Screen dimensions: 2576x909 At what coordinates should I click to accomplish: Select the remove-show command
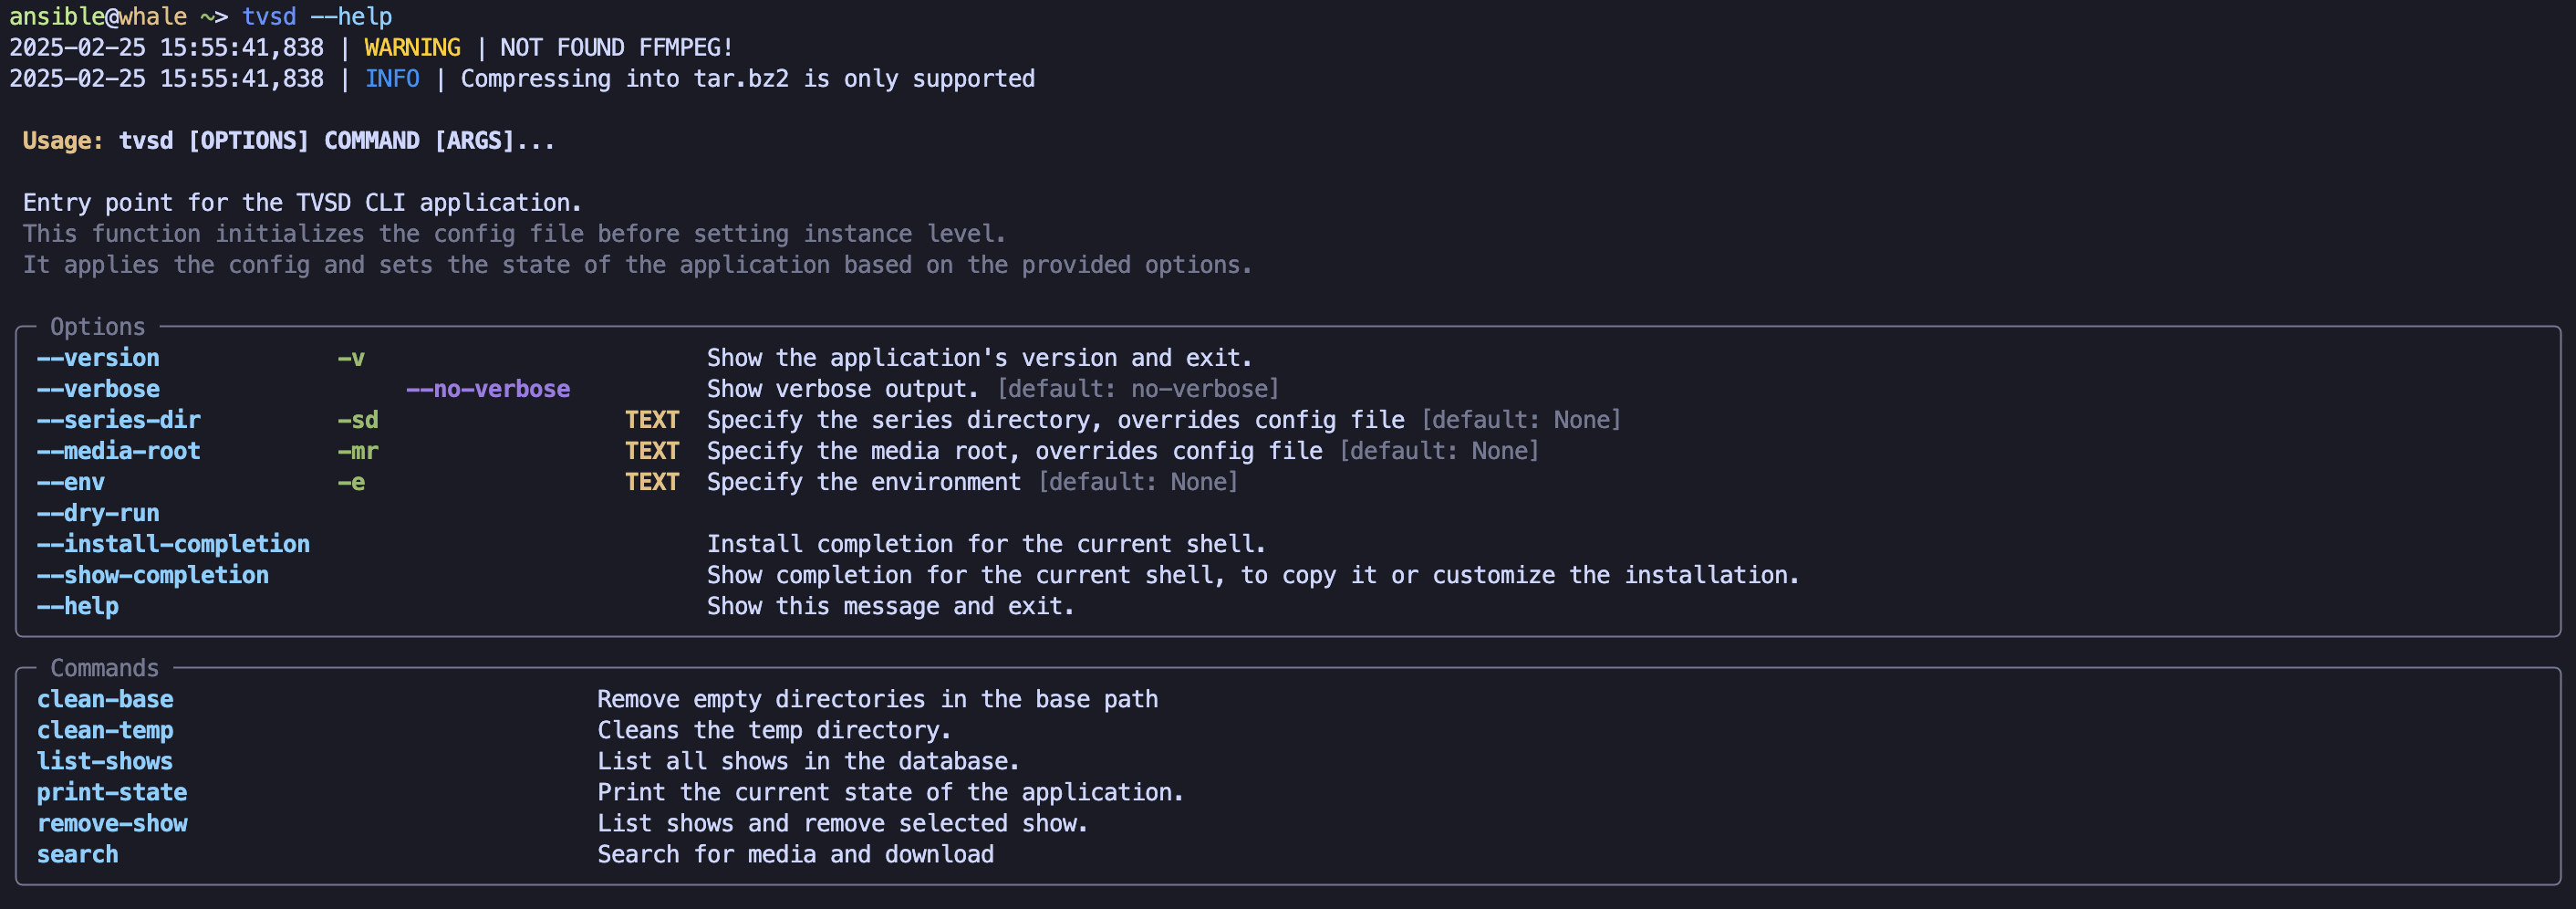[112, 823]
